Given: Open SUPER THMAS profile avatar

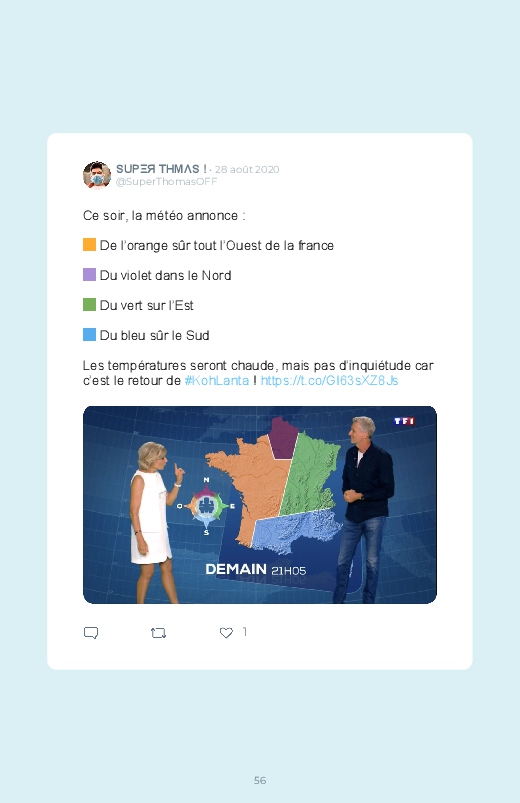Looking at the screenshot, I should [97, 175].
